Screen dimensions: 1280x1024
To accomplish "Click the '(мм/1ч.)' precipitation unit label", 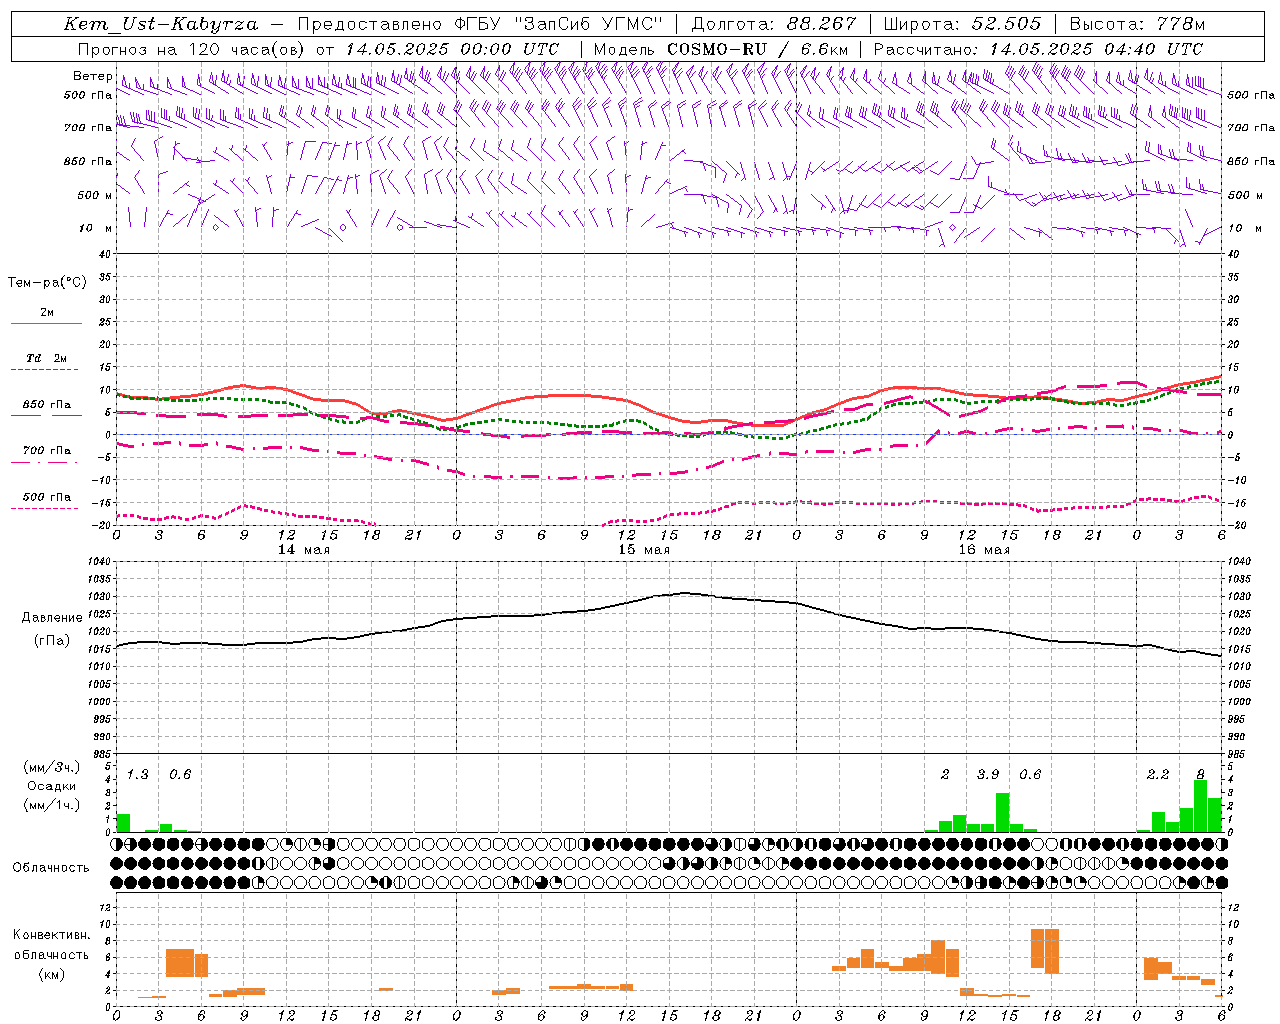I will click(51, 805).
